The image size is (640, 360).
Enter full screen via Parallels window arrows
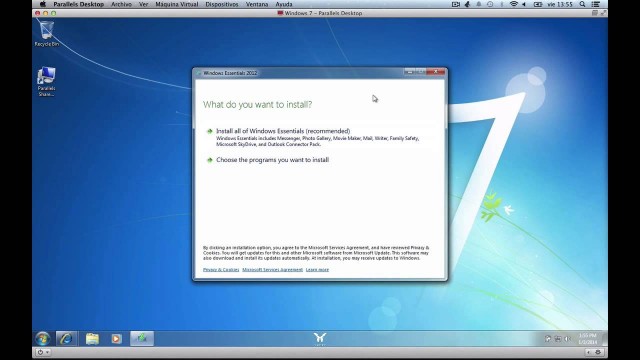603,13
